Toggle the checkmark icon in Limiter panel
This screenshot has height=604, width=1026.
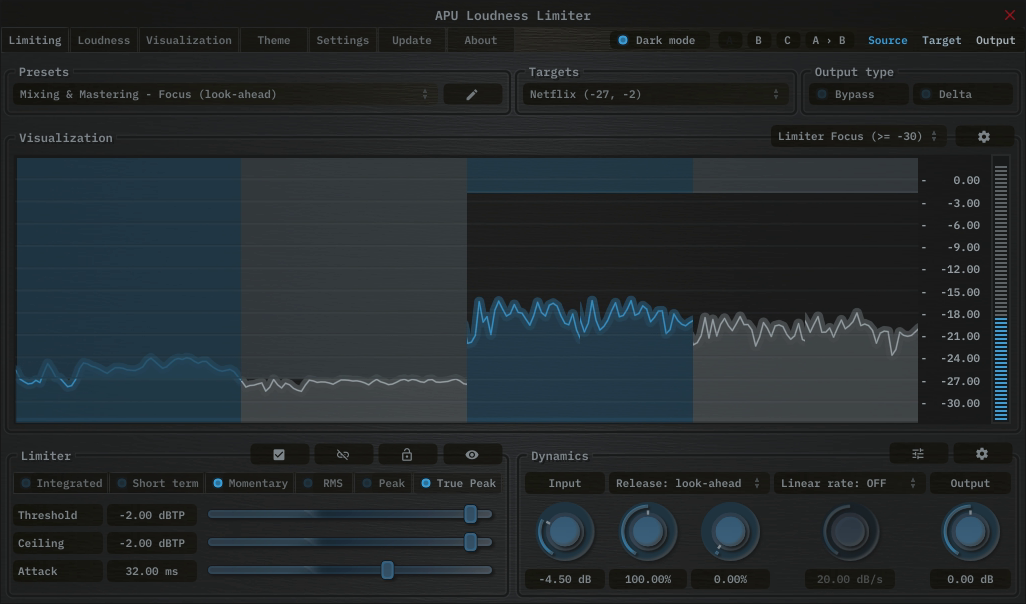(x=279, y=453)
